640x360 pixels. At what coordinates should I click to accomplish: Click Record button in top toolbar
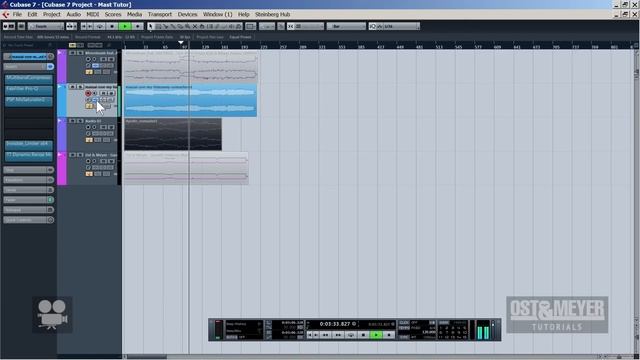[138, 27]
